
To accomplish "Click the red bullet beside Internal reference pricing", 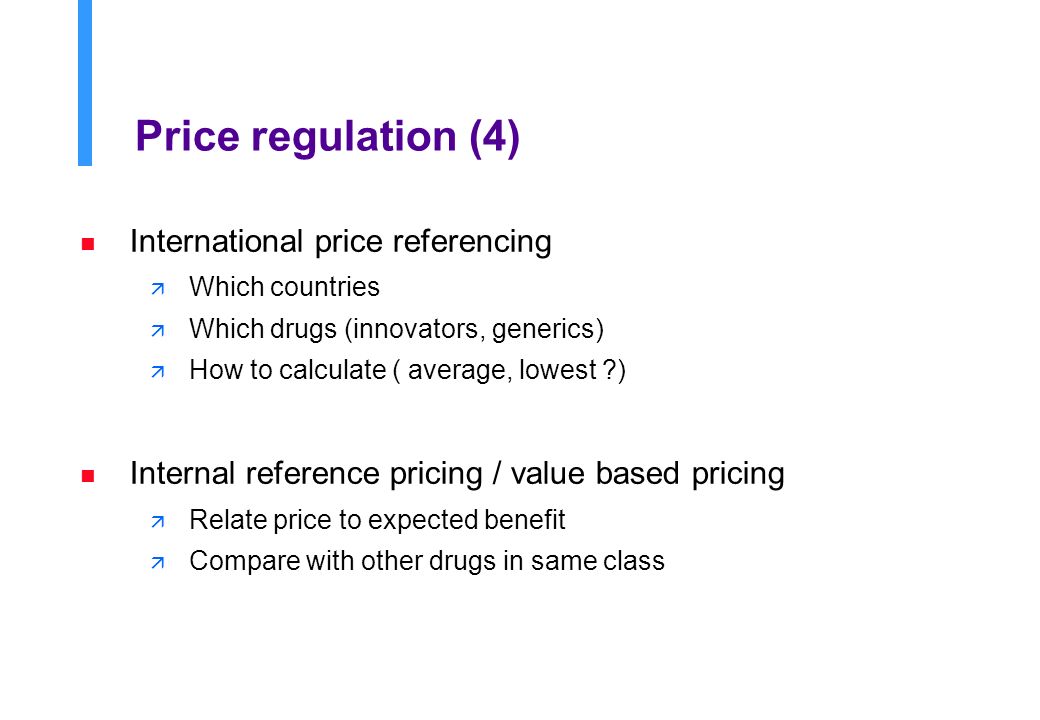I will (88, 476).
